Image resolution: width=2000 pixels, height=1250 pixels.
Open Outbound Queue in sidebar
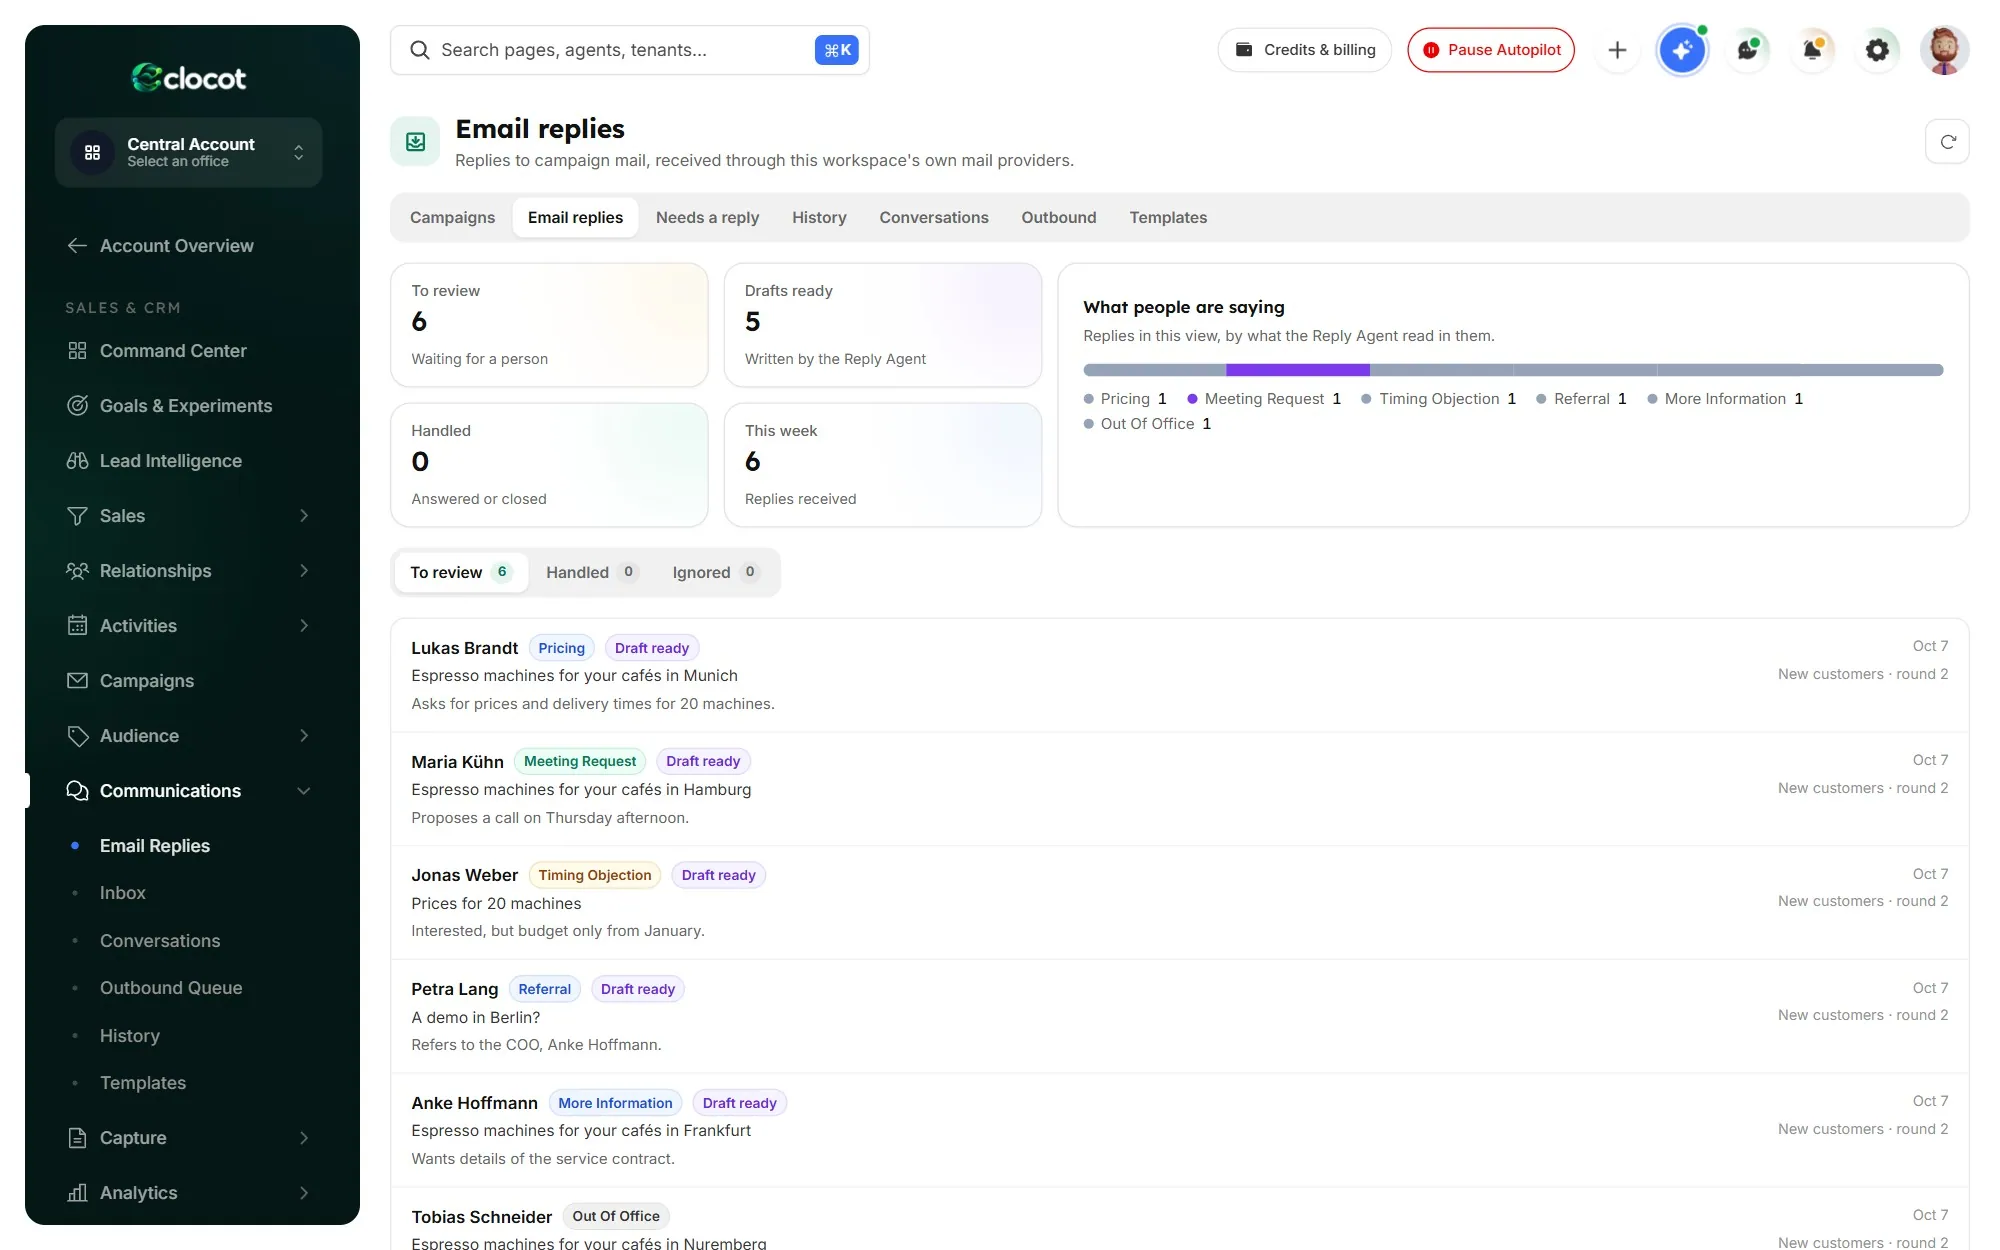171,988
